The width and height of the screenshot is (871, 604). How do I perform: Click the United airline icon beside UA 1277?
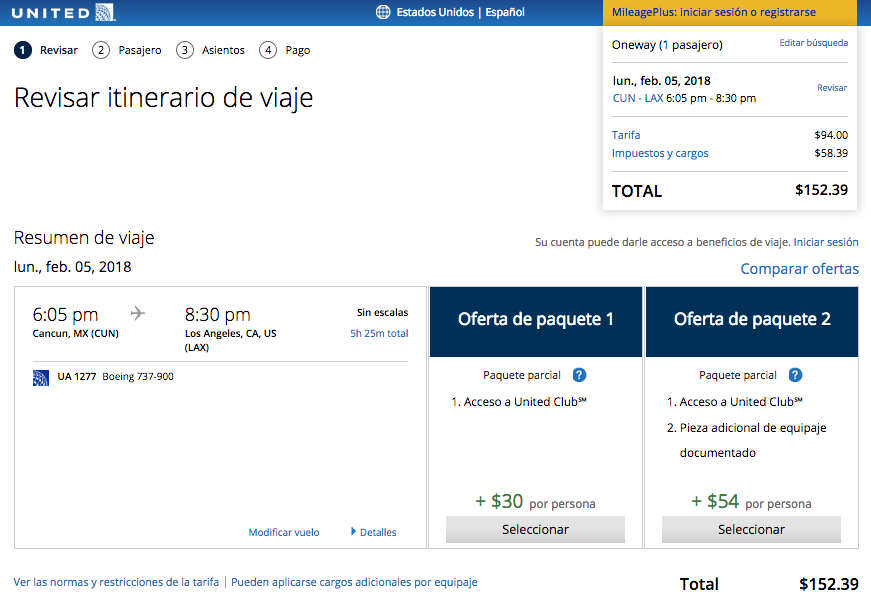pyautogui.click(x=41, y=378)
